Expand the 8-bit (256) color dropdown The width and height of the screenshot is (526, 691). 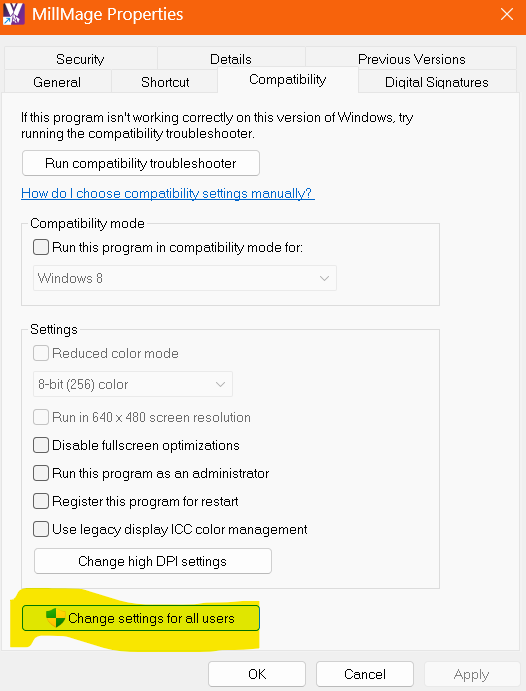pos(133,384)
